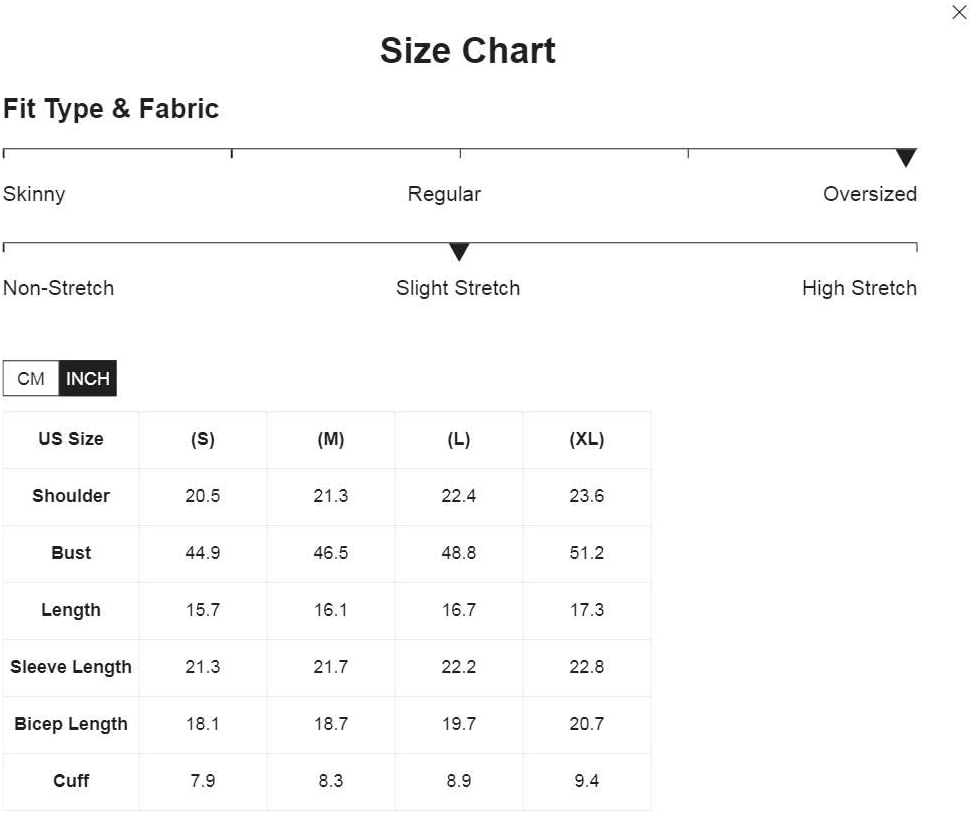The width and height of the screenshot is (972, 813).
Task: Click the Slight Stretch marker triangle
Action: (x=459, y=252)
